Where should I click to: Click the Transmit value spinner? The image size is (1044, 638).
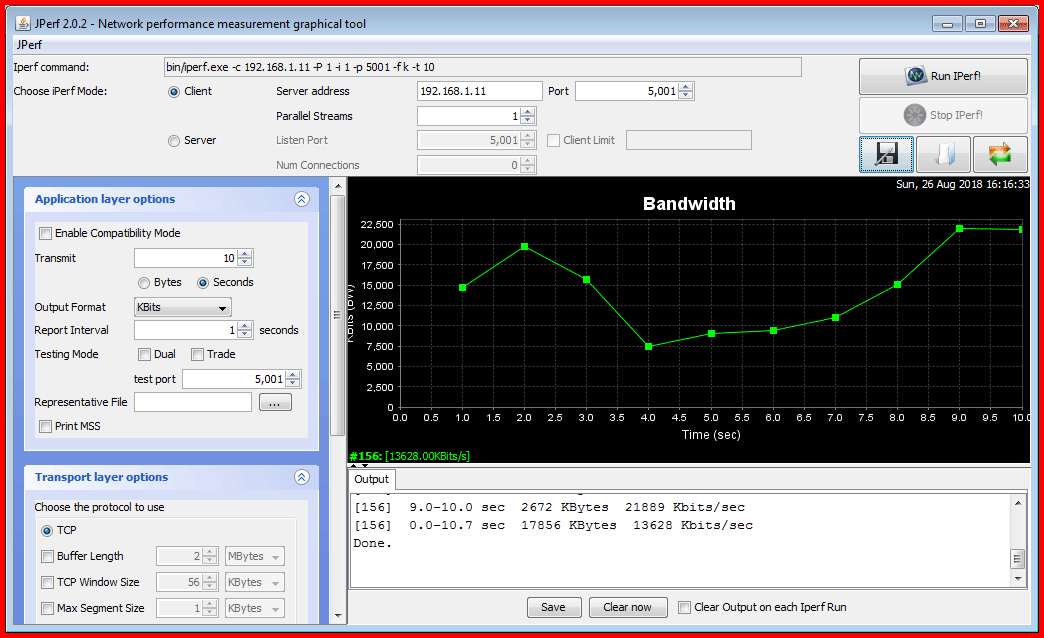coord(193,258)
